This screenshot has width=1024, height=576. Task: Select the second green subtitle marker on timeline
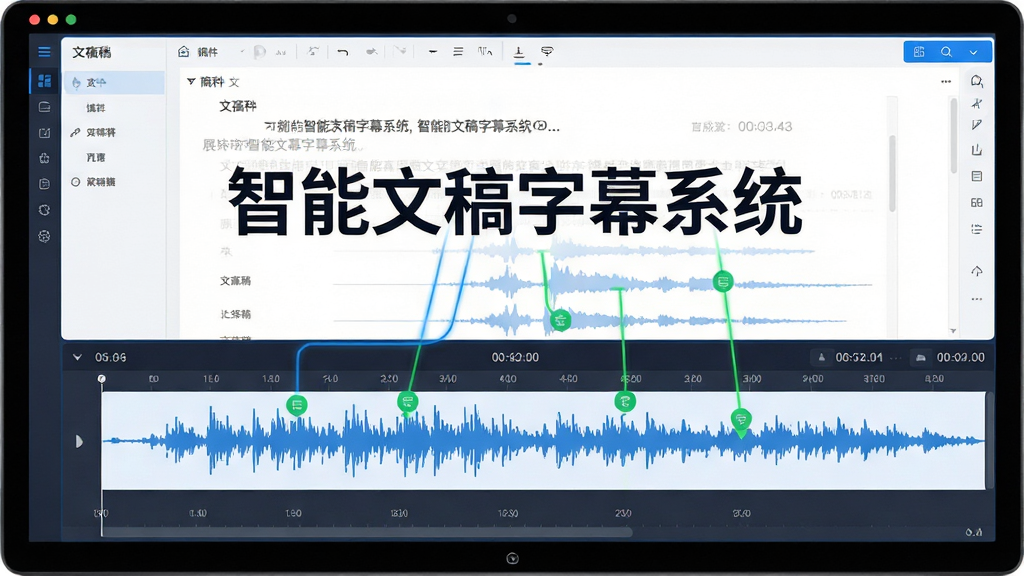[408, 402]
